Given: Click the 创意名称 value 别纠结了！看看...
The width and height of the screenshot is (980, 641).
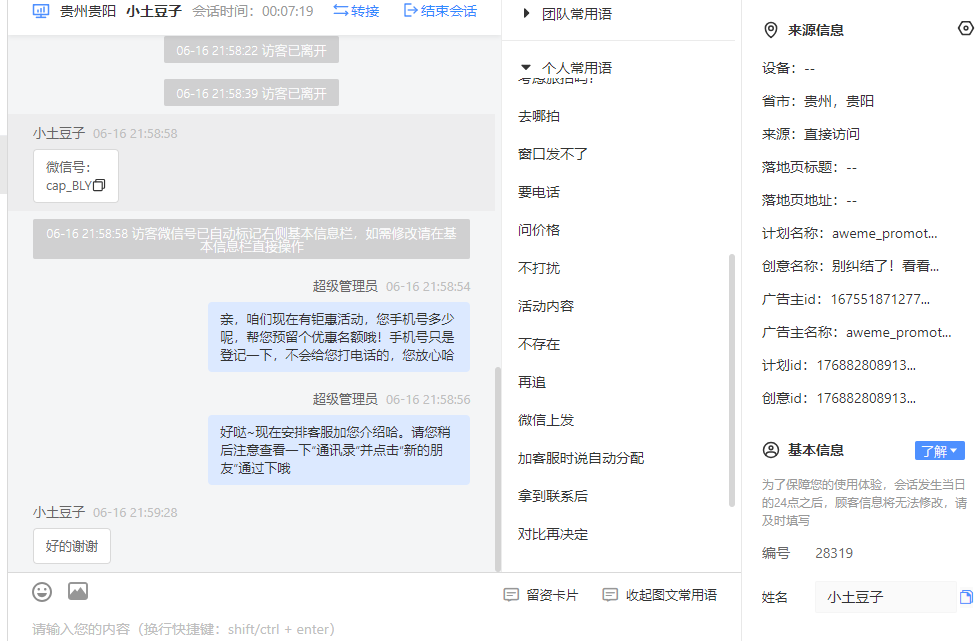Looking at the screenshot, I should click(885, 266).
